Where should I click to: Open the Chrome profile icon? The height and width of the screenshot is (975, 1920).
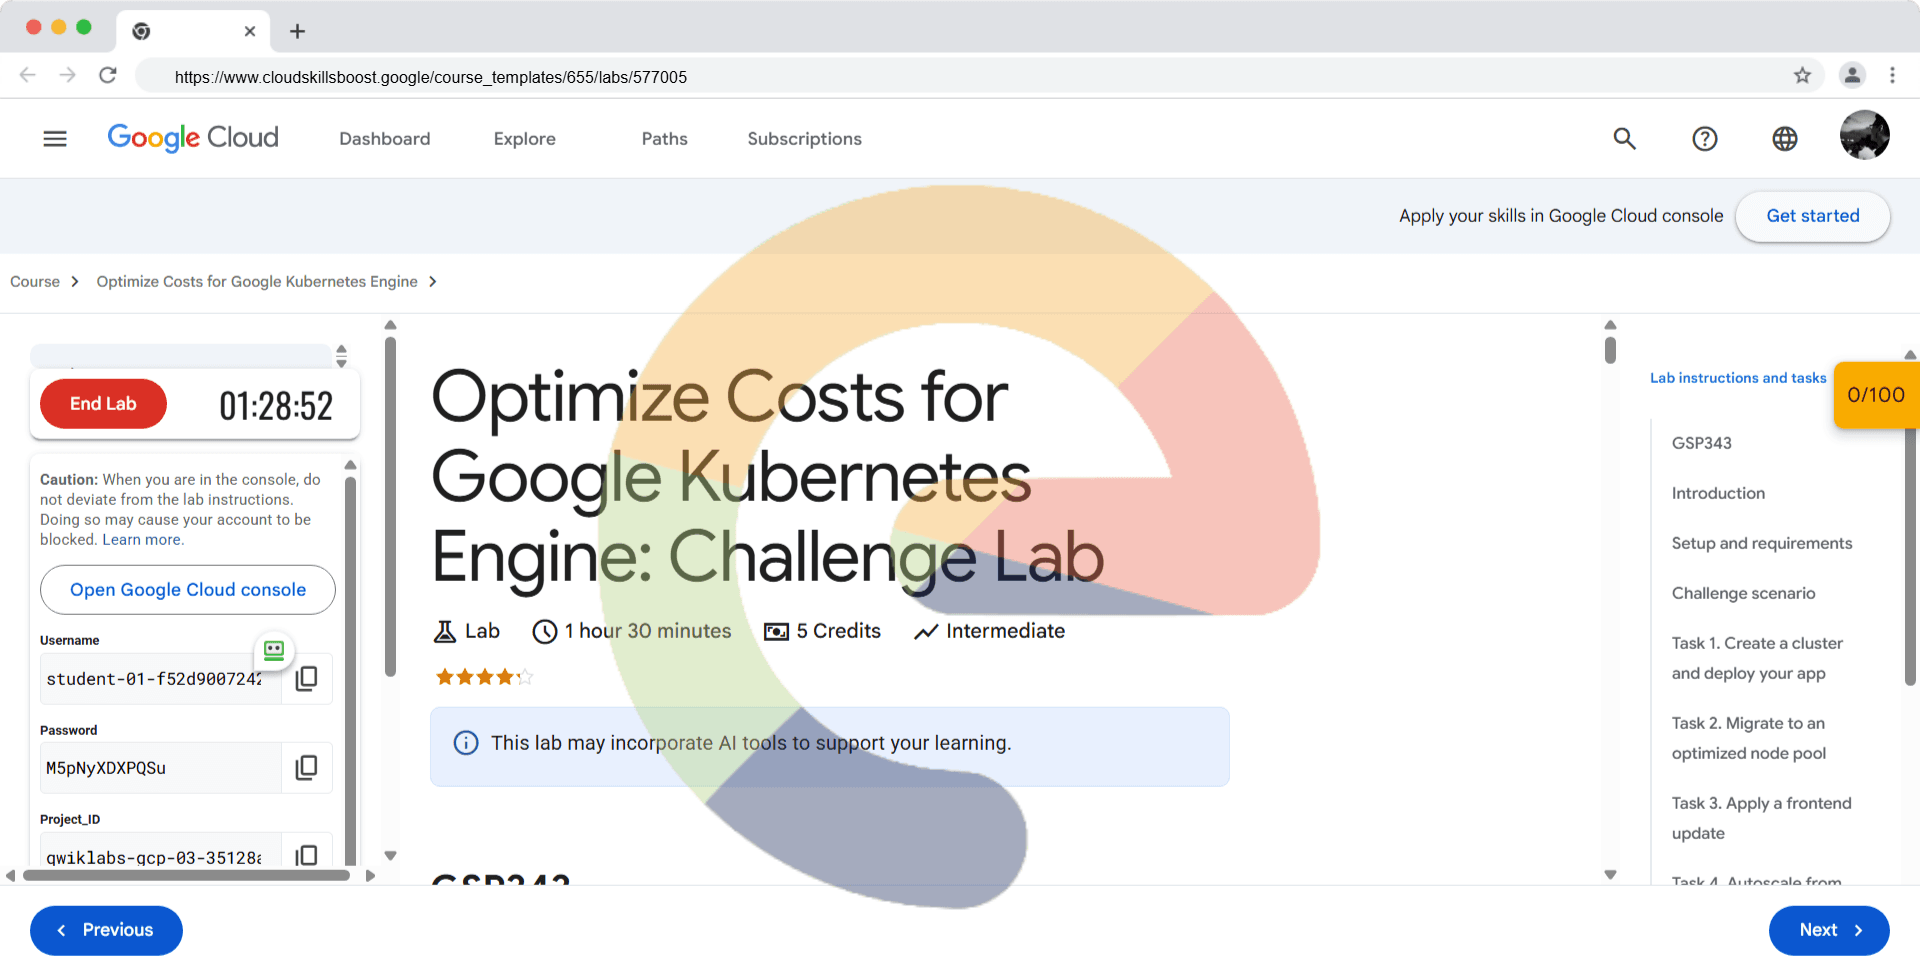tap(1852, 75)
